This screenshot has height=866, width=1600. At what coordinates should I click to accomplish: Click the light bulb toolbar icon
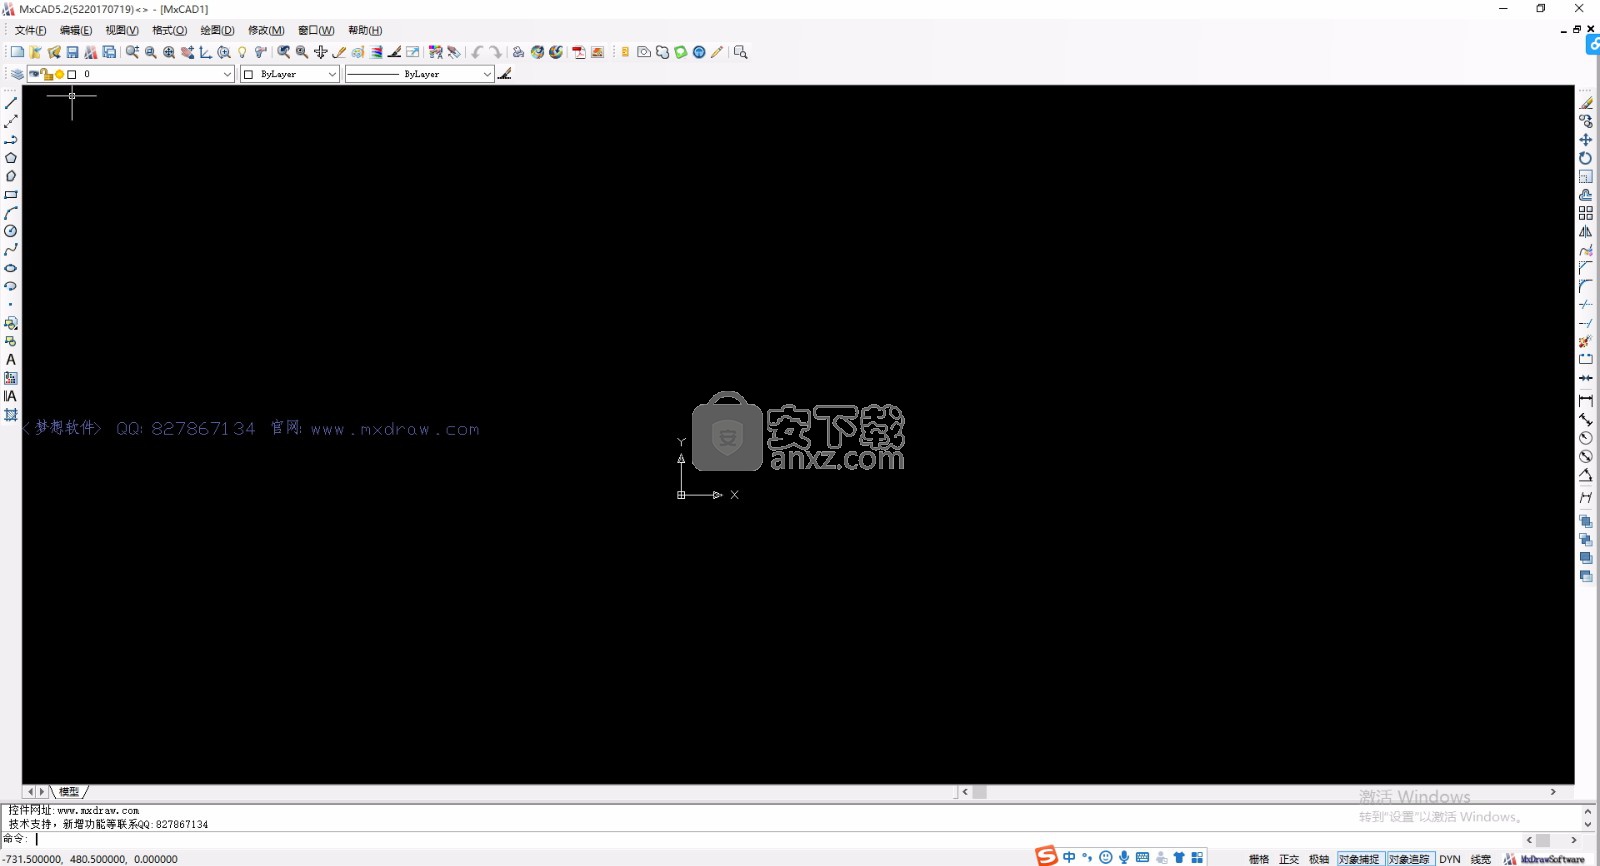tap(242, 52)
